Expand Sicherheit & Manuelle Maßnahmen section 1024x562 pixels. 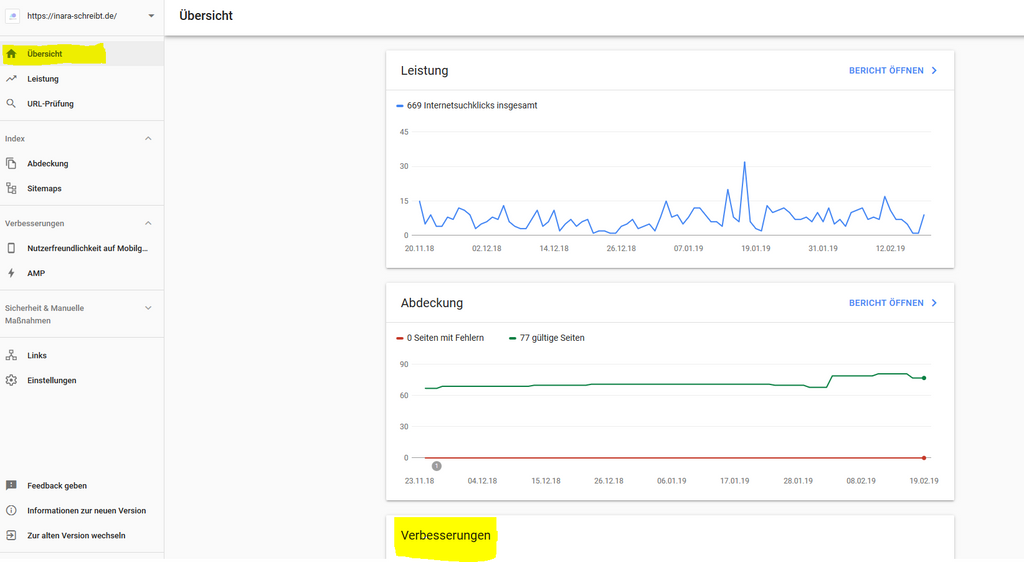(148, 308)
